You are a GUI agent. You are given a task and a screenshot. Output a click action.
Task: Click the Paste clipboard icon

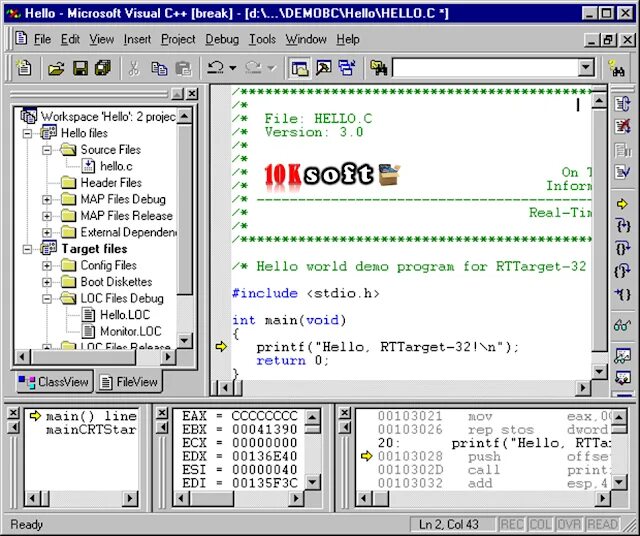pyautogui.click(x=183, y=68)
